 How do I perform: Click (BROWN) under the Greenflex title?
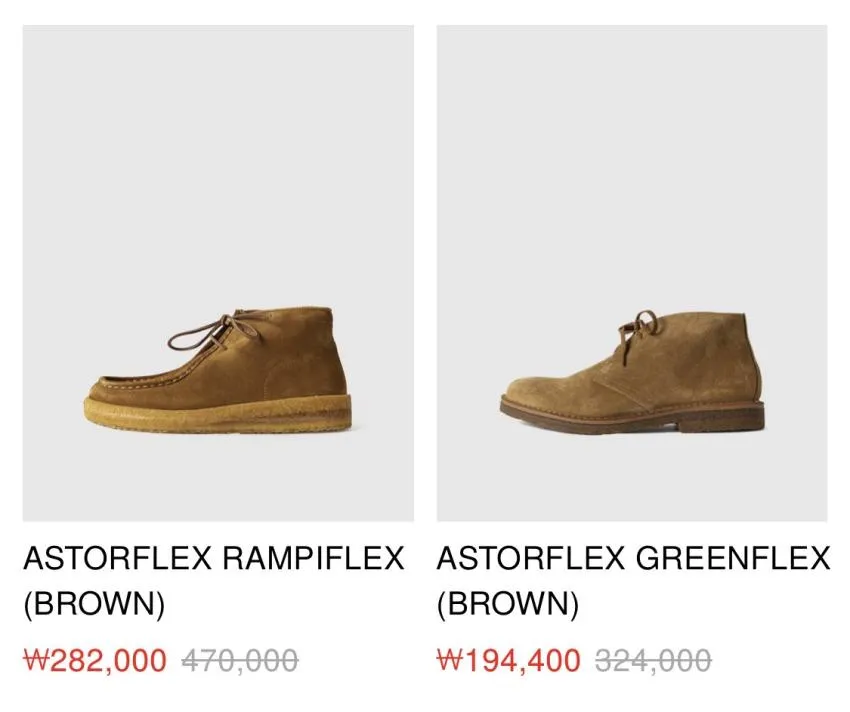click(x=508, y=604)
